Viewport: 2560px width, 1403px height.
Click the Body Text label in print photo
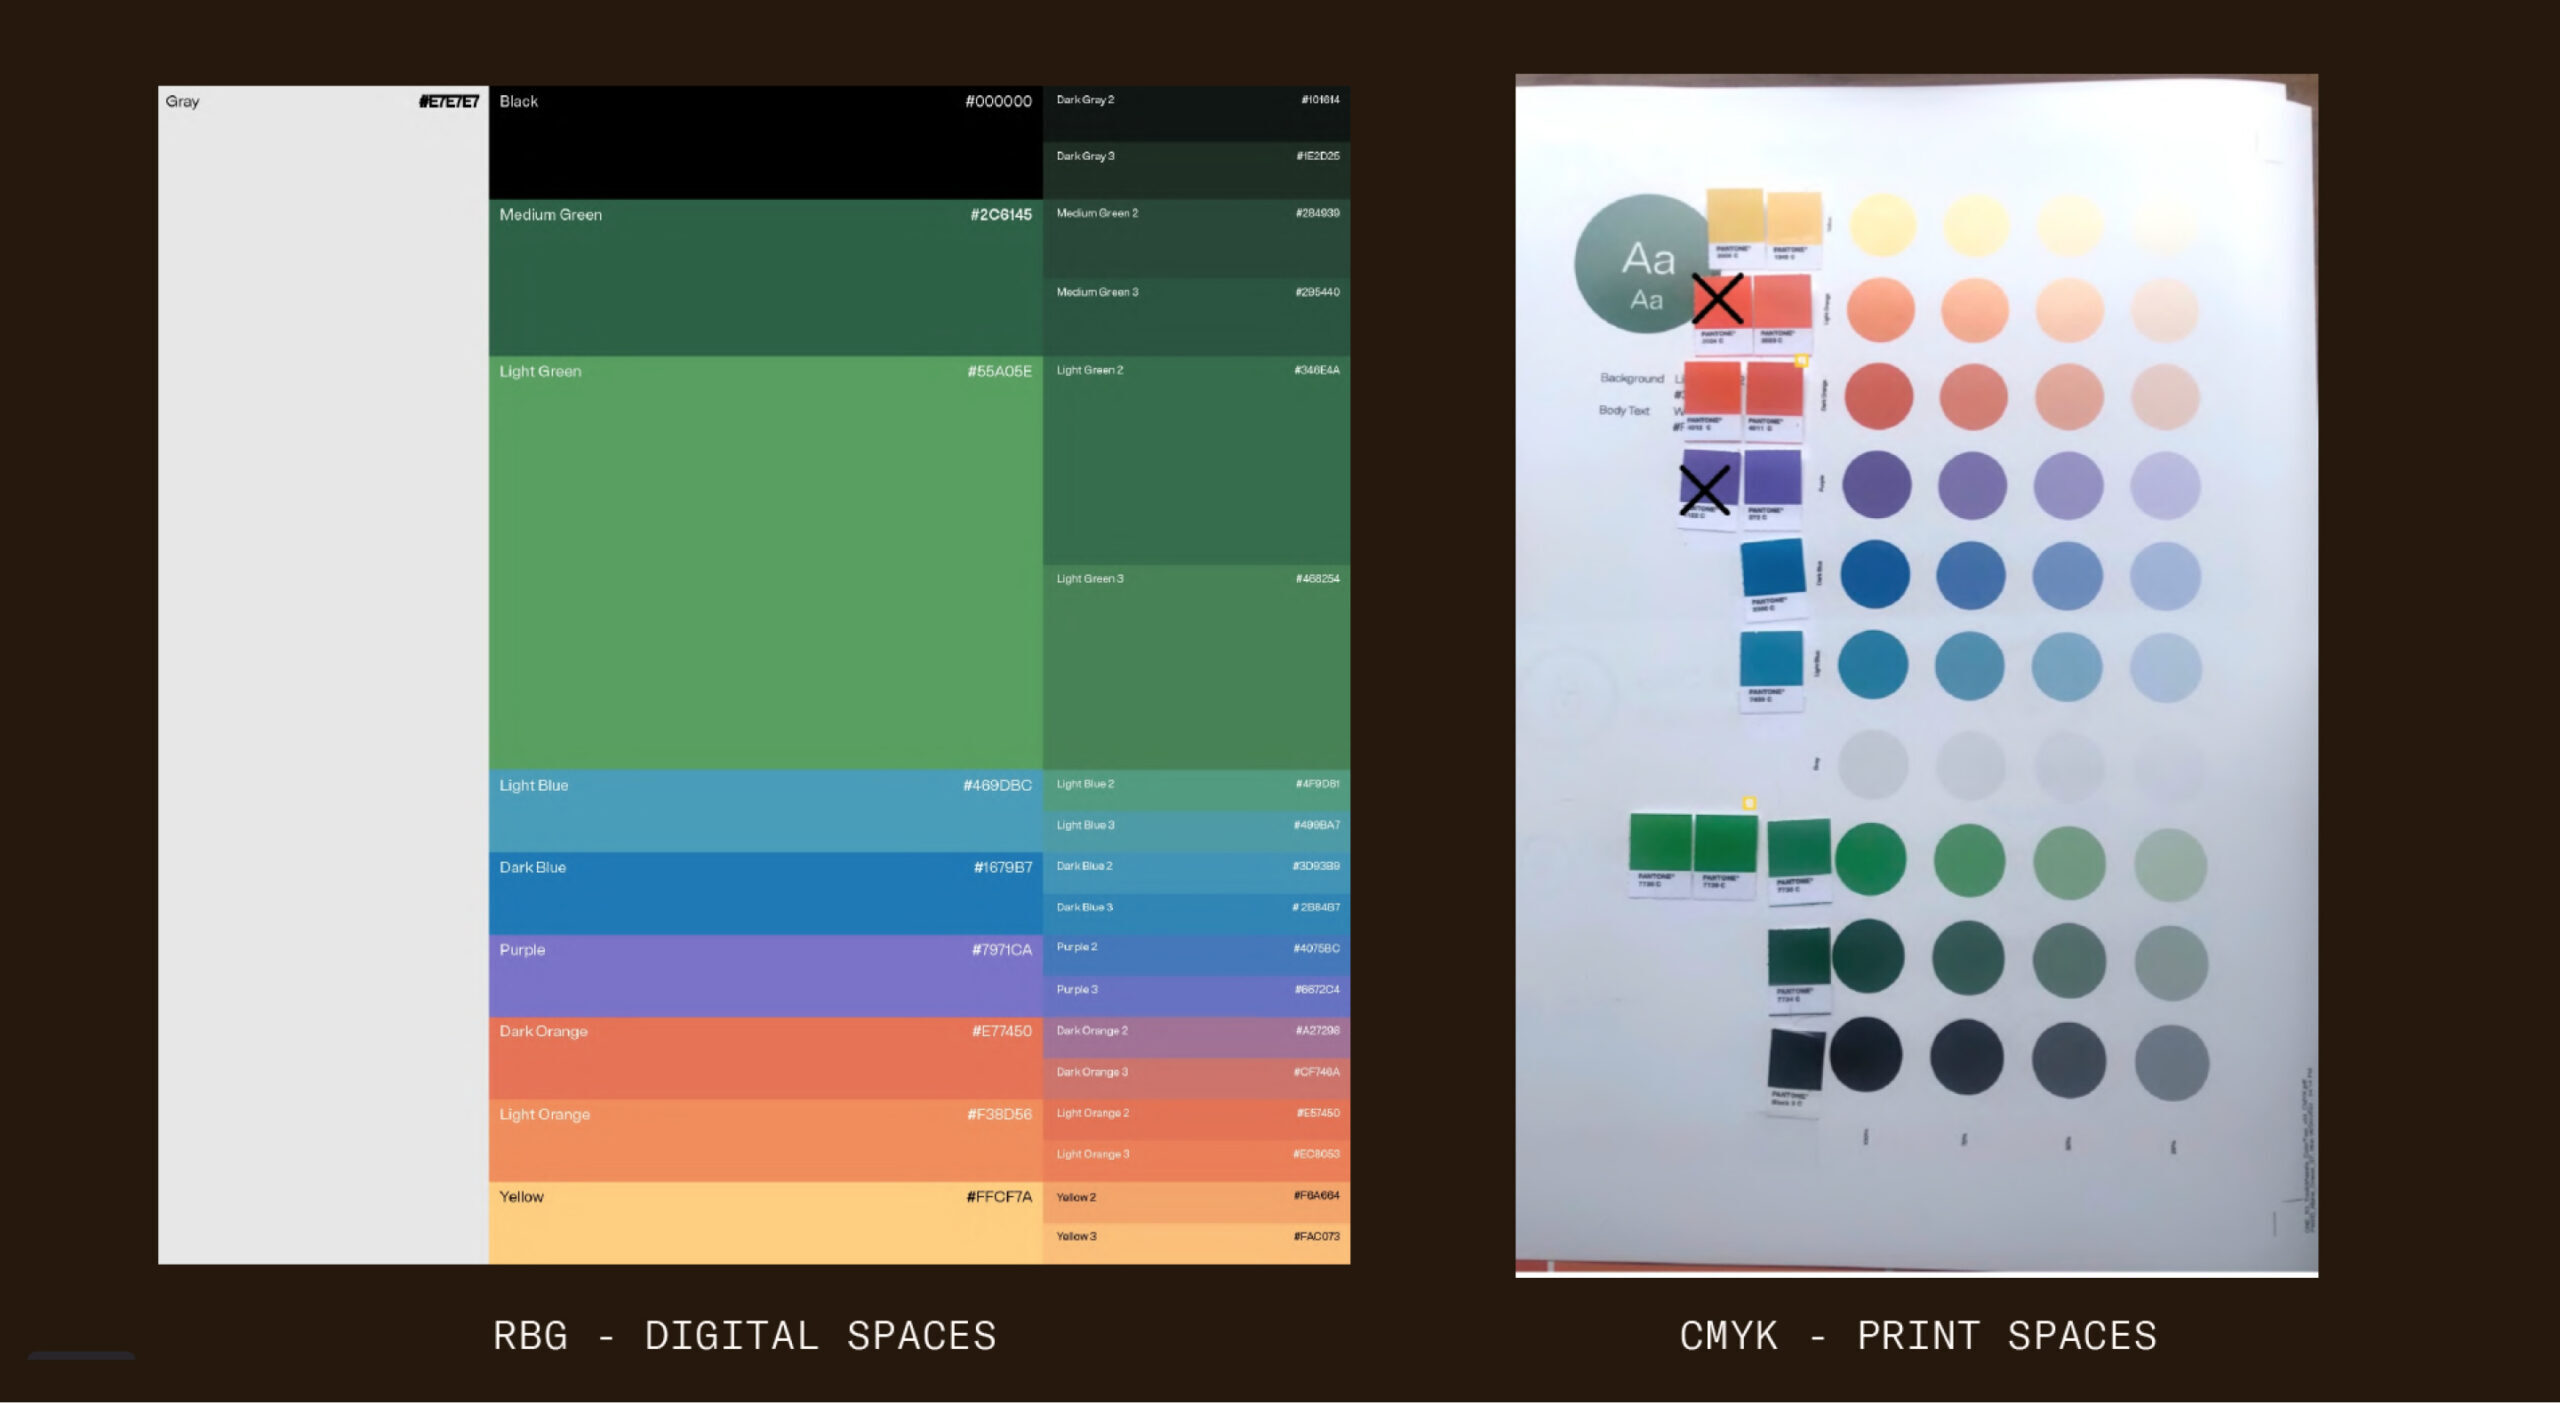click(x=1624, y=410)
